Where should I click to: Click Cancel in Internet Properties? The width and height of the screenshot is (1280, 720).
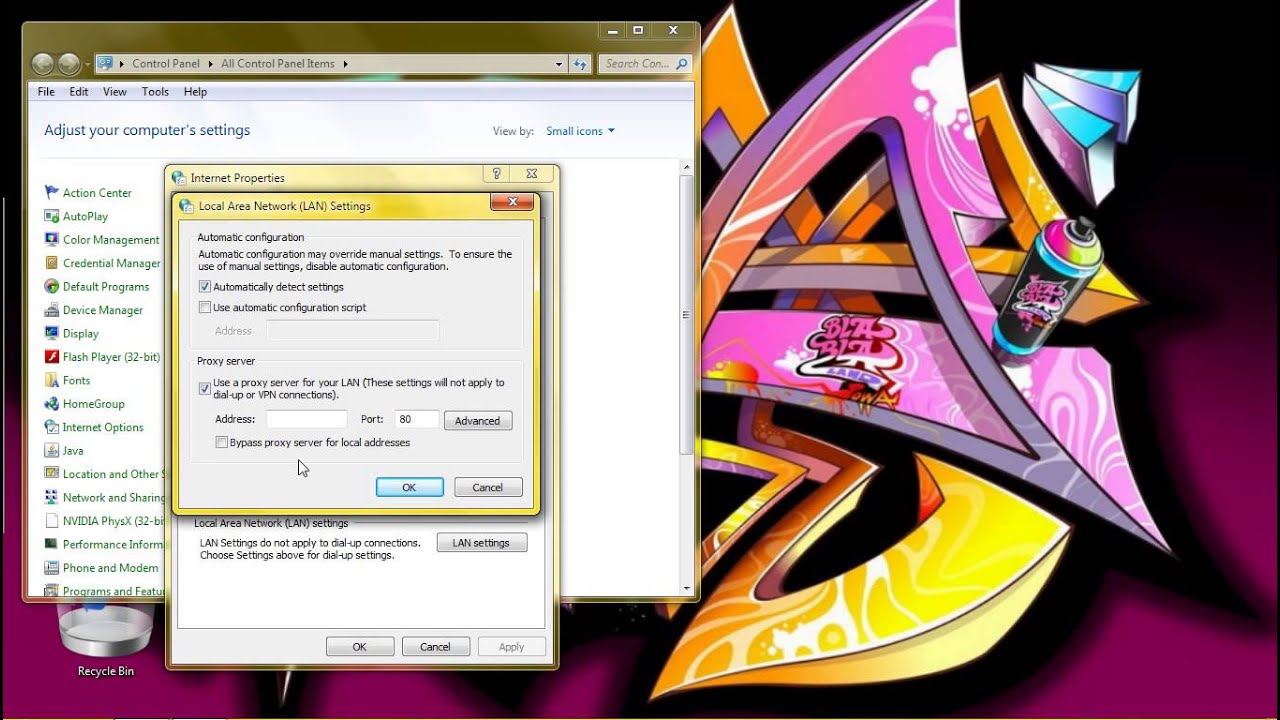[435, 647]
